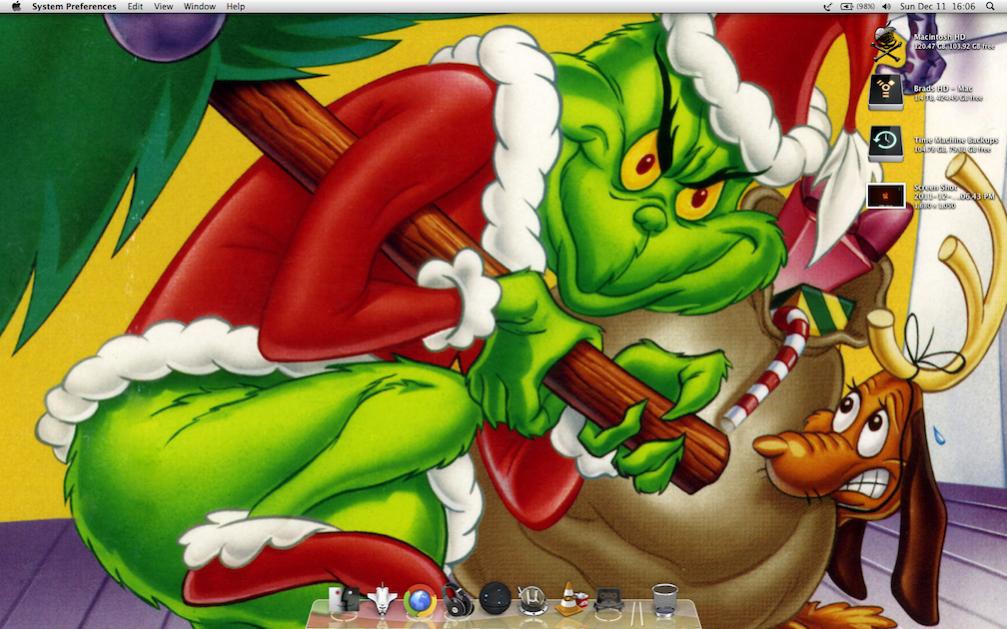Viewport: 1007px width, 629px height.
Task: Click the phone sync icon in menu bar
Action: tap(828, 6)
